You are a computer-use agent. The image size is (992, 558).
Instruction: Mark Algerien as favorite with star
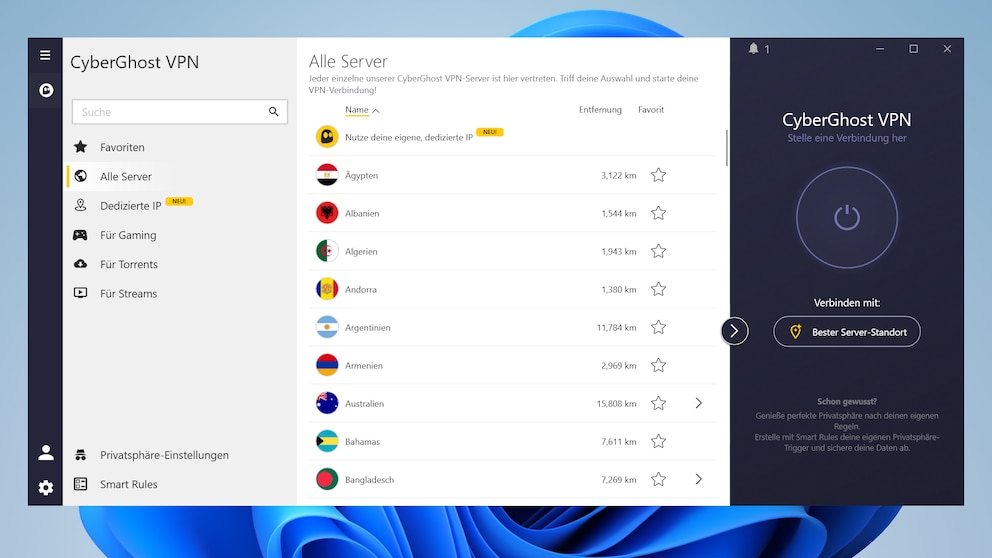coord(659,251)
